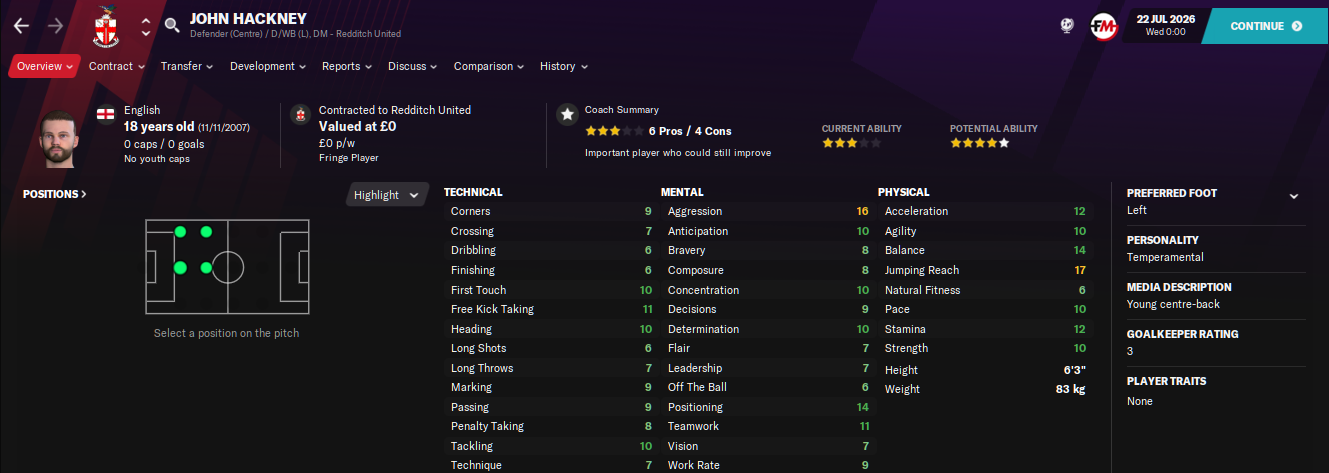Open the Development menu
1329x473 pixels.
pyautogui.click(x=268, y=66)
